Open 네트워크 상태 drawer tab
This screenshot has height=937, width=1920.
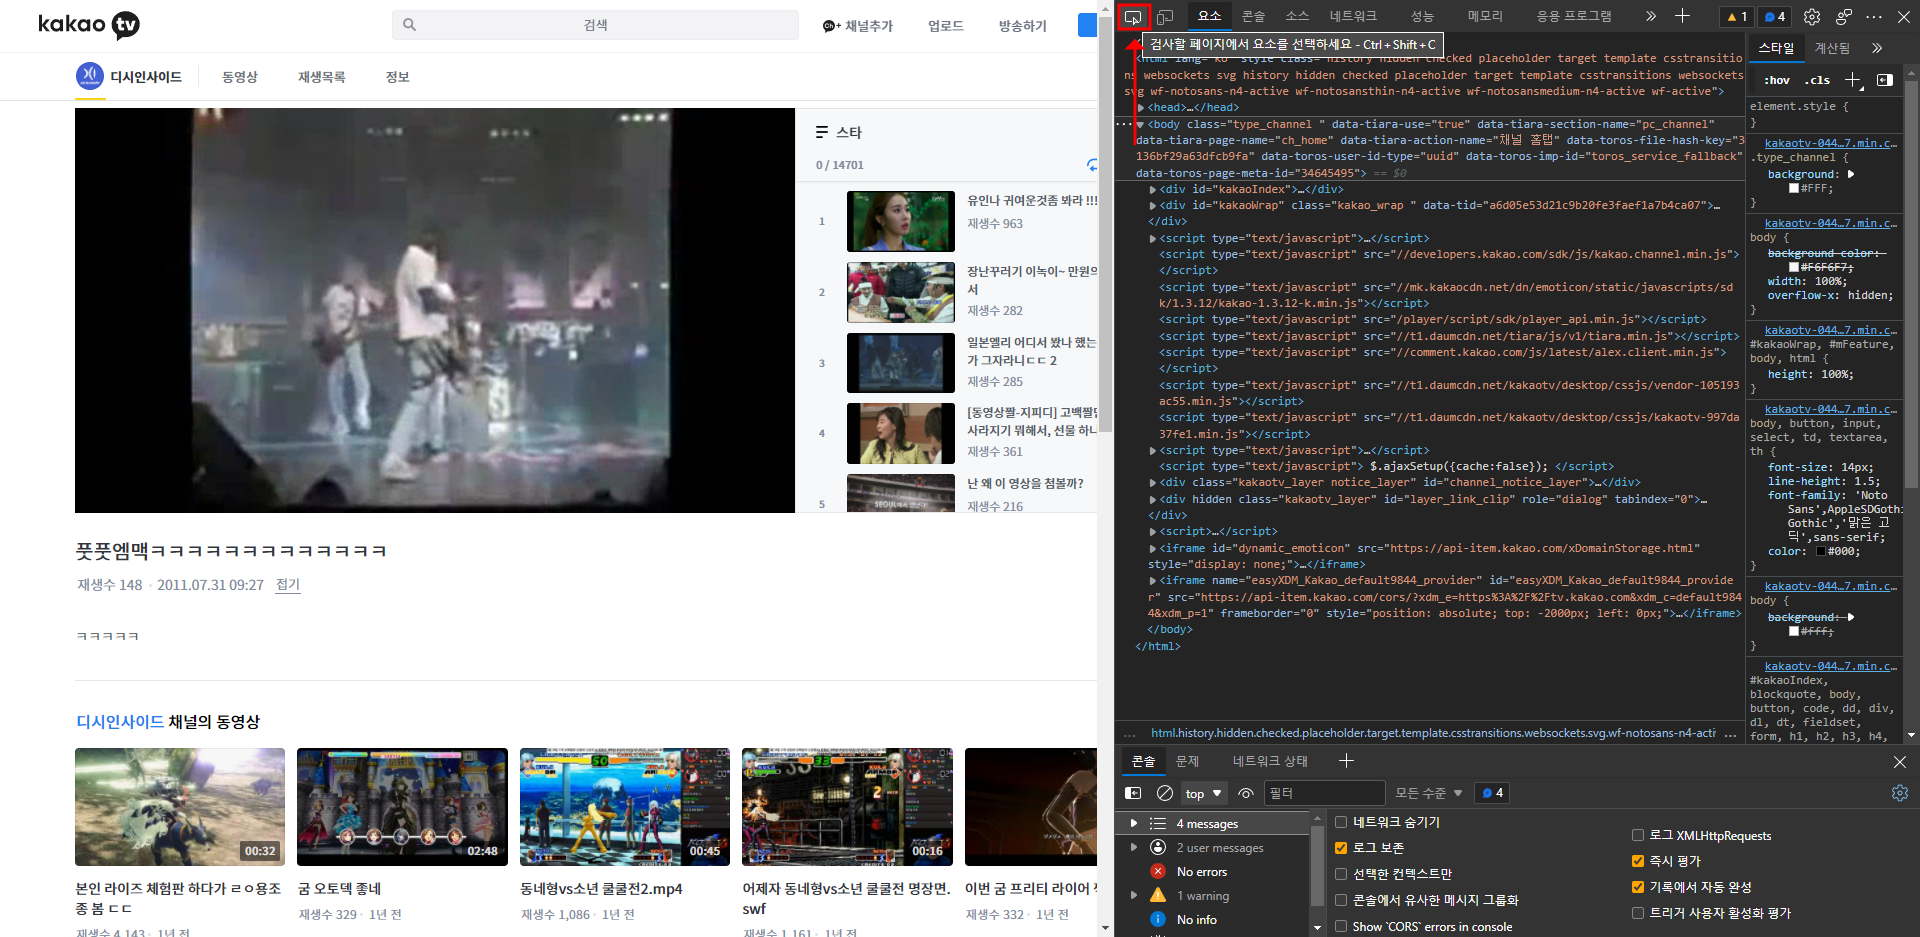click(1270, 761)
